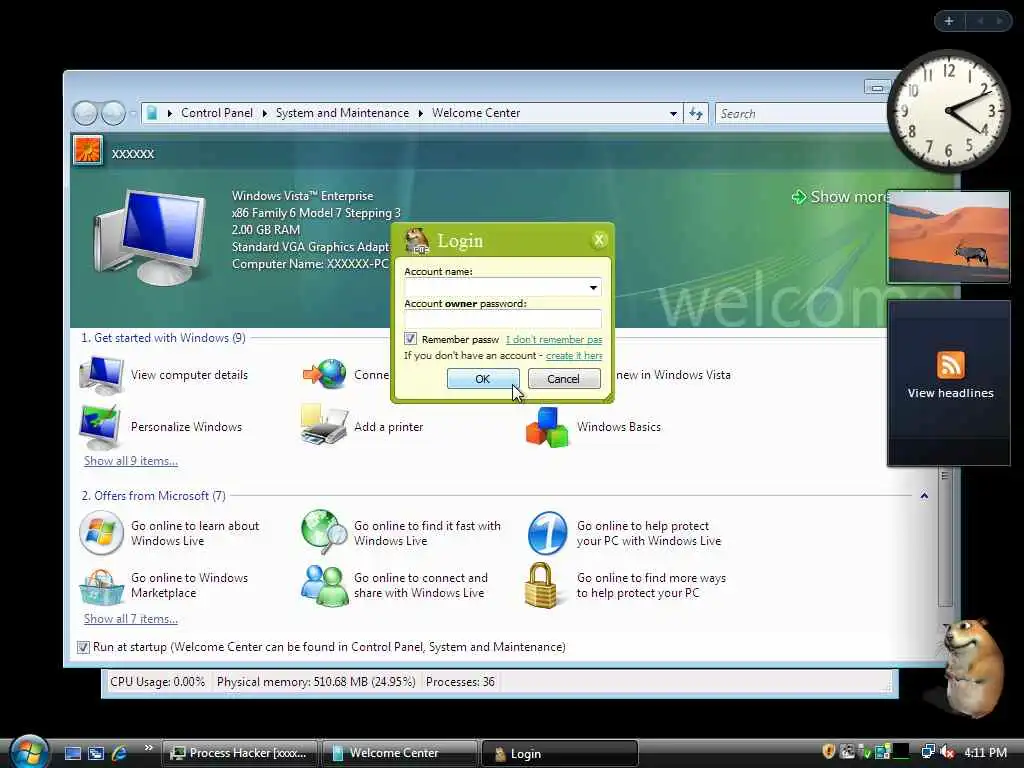Select System and Maintenance breadcrumb
This screenshot has height=768, width=1024.
(x=342, y=113)
